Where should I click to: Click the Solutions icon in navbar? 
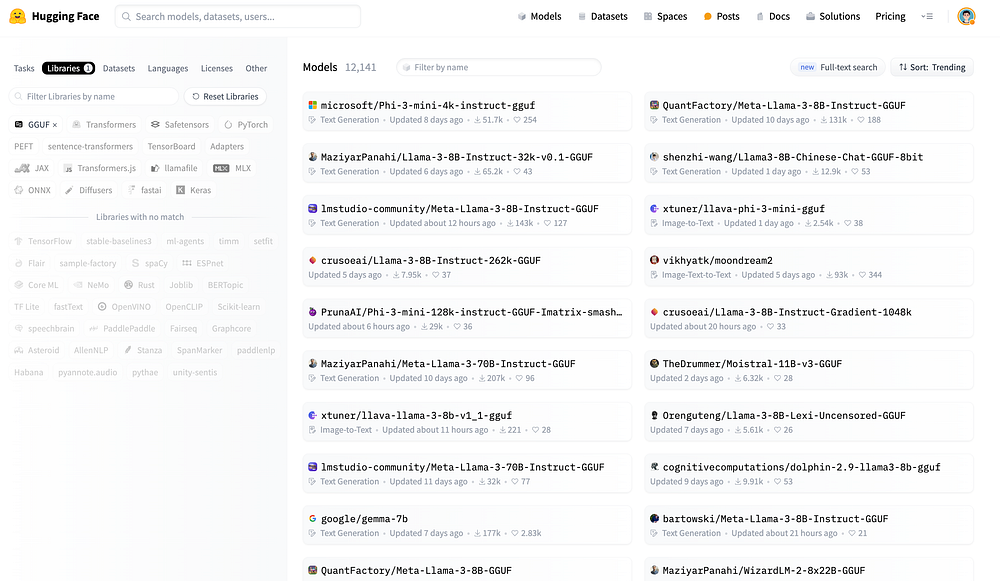coord(810,17)
